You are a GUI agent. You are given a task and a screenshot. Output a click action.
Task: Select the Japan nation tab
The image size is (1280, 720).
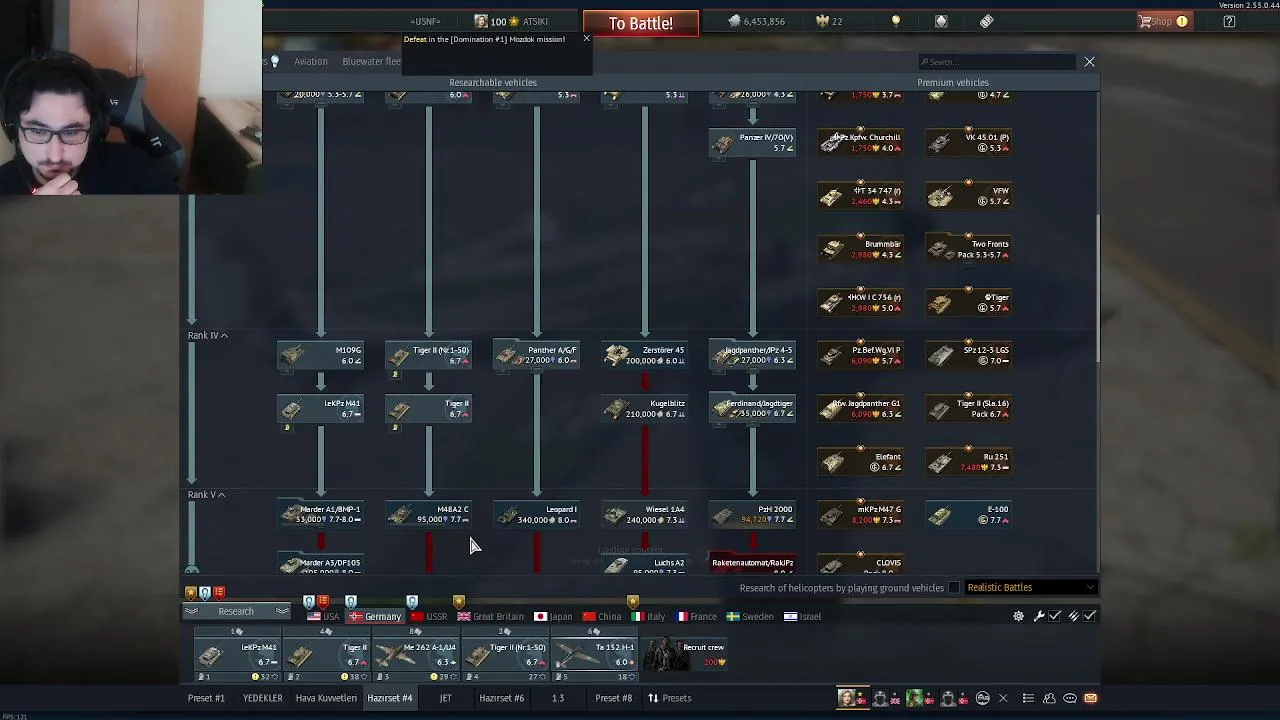point(554,617)
